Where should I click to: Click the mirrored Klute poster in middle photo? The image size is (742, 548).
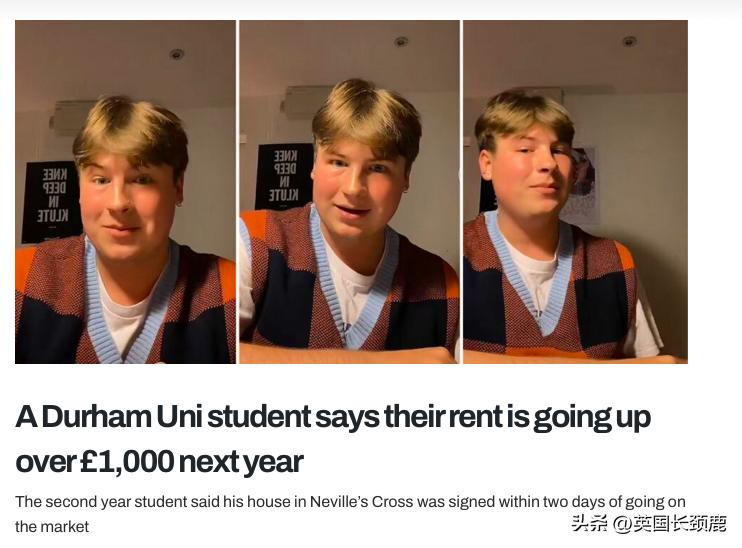[284, 176]
